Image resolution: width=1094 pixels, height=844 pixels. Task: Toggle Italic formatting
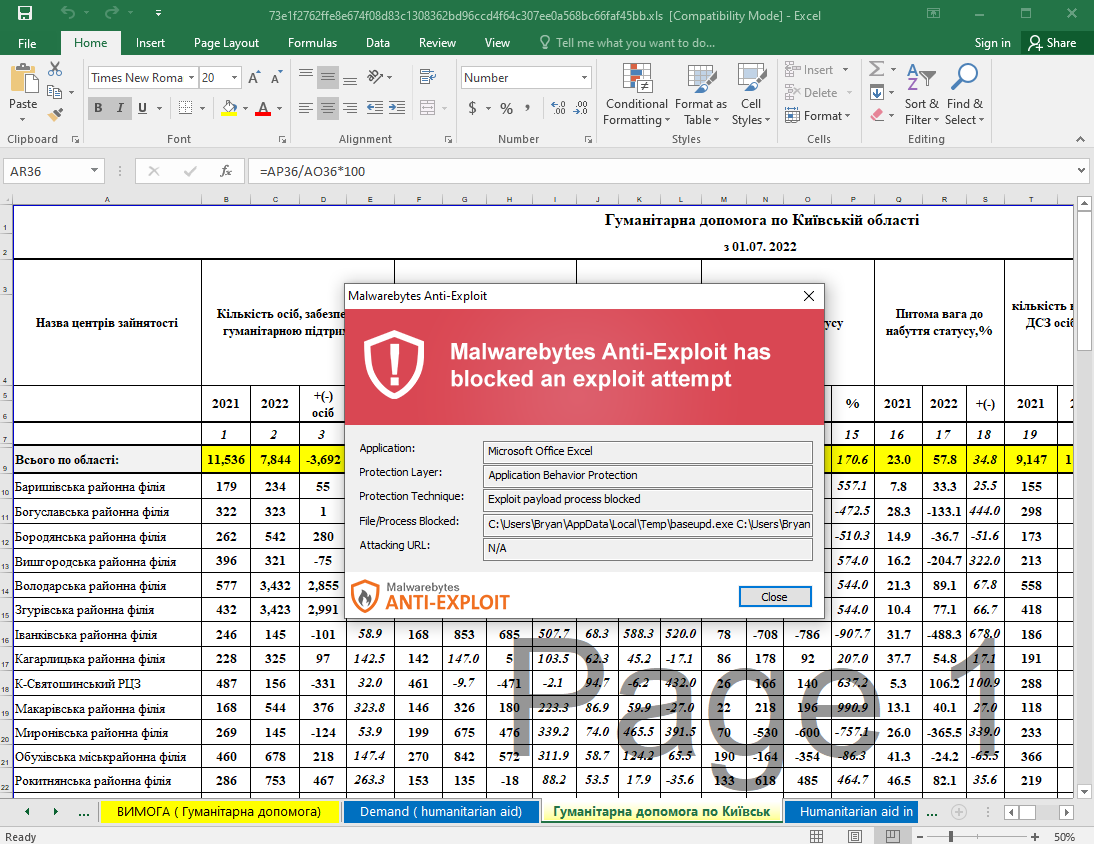pyautogui.click(x=122, y=108)
